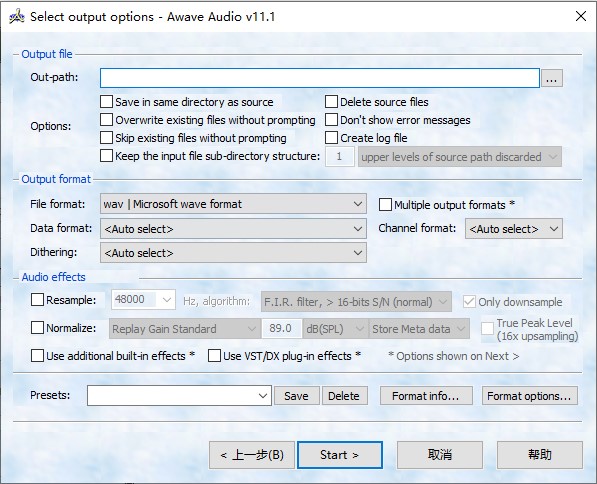Open the Presets combo box
Viewport: 597px width, 484px height.
179,396
